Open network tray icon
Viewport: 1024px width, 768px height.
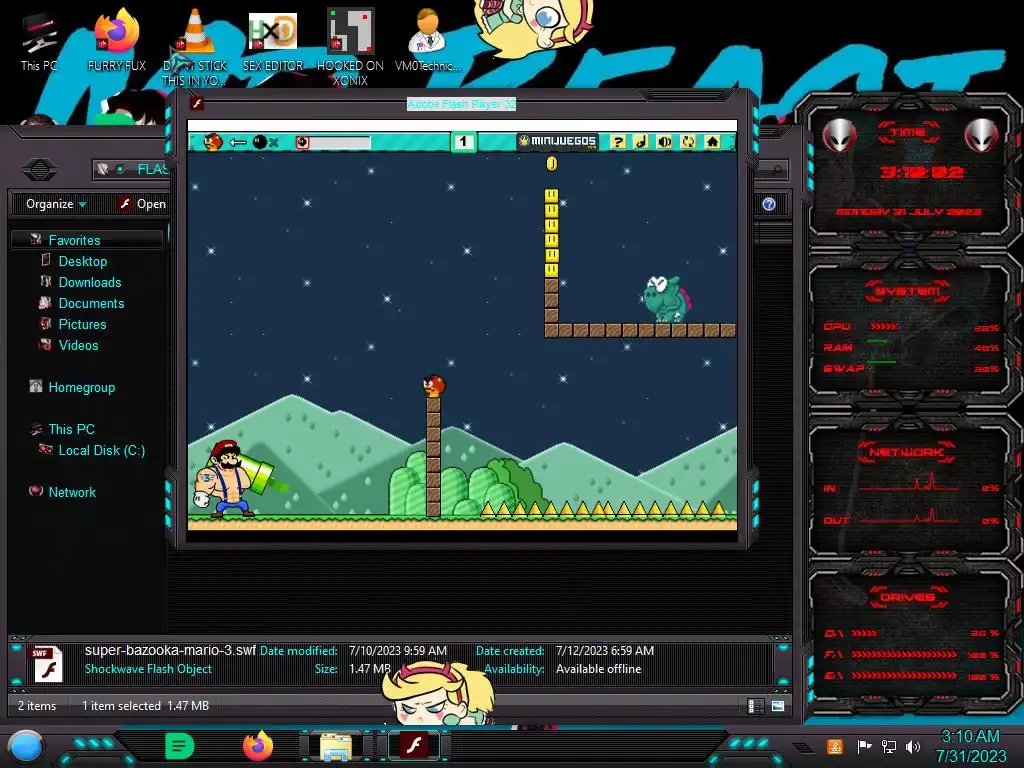889,746
